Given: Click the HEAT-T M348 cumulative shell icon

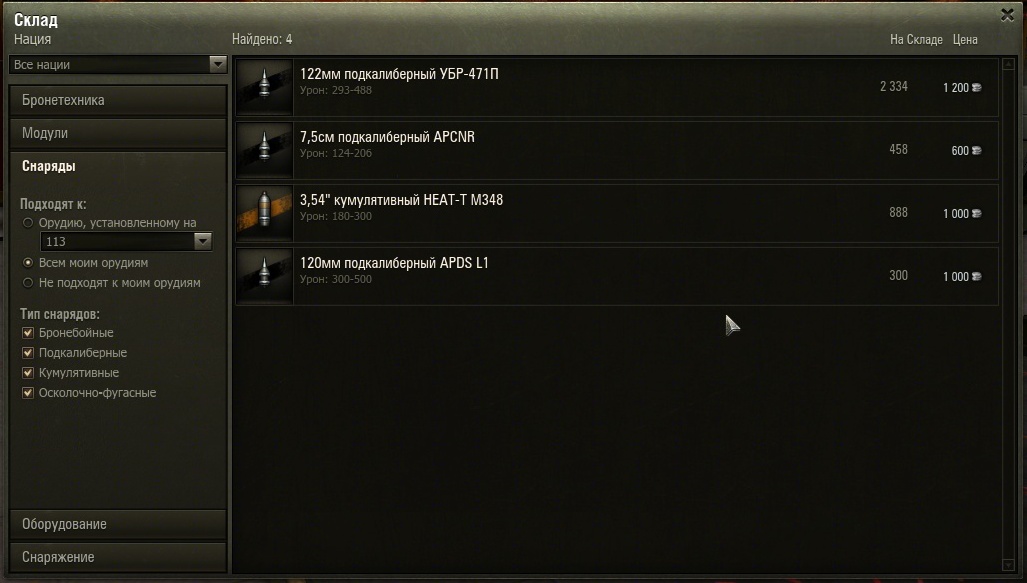Looking at the screenshot, I should (x=265, y=214).
